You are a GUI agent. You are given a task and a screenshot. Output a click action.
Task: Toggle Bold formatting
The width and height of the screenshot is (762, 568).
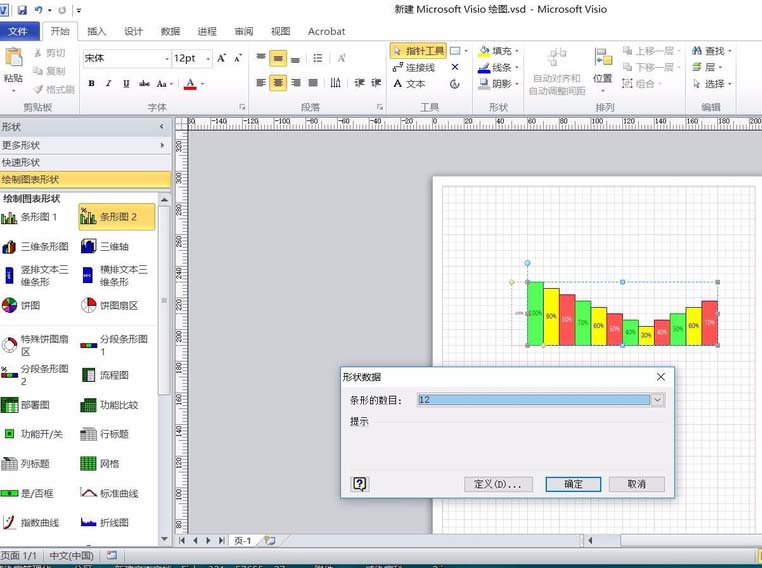pyautogui.click(x=91, y=84)
